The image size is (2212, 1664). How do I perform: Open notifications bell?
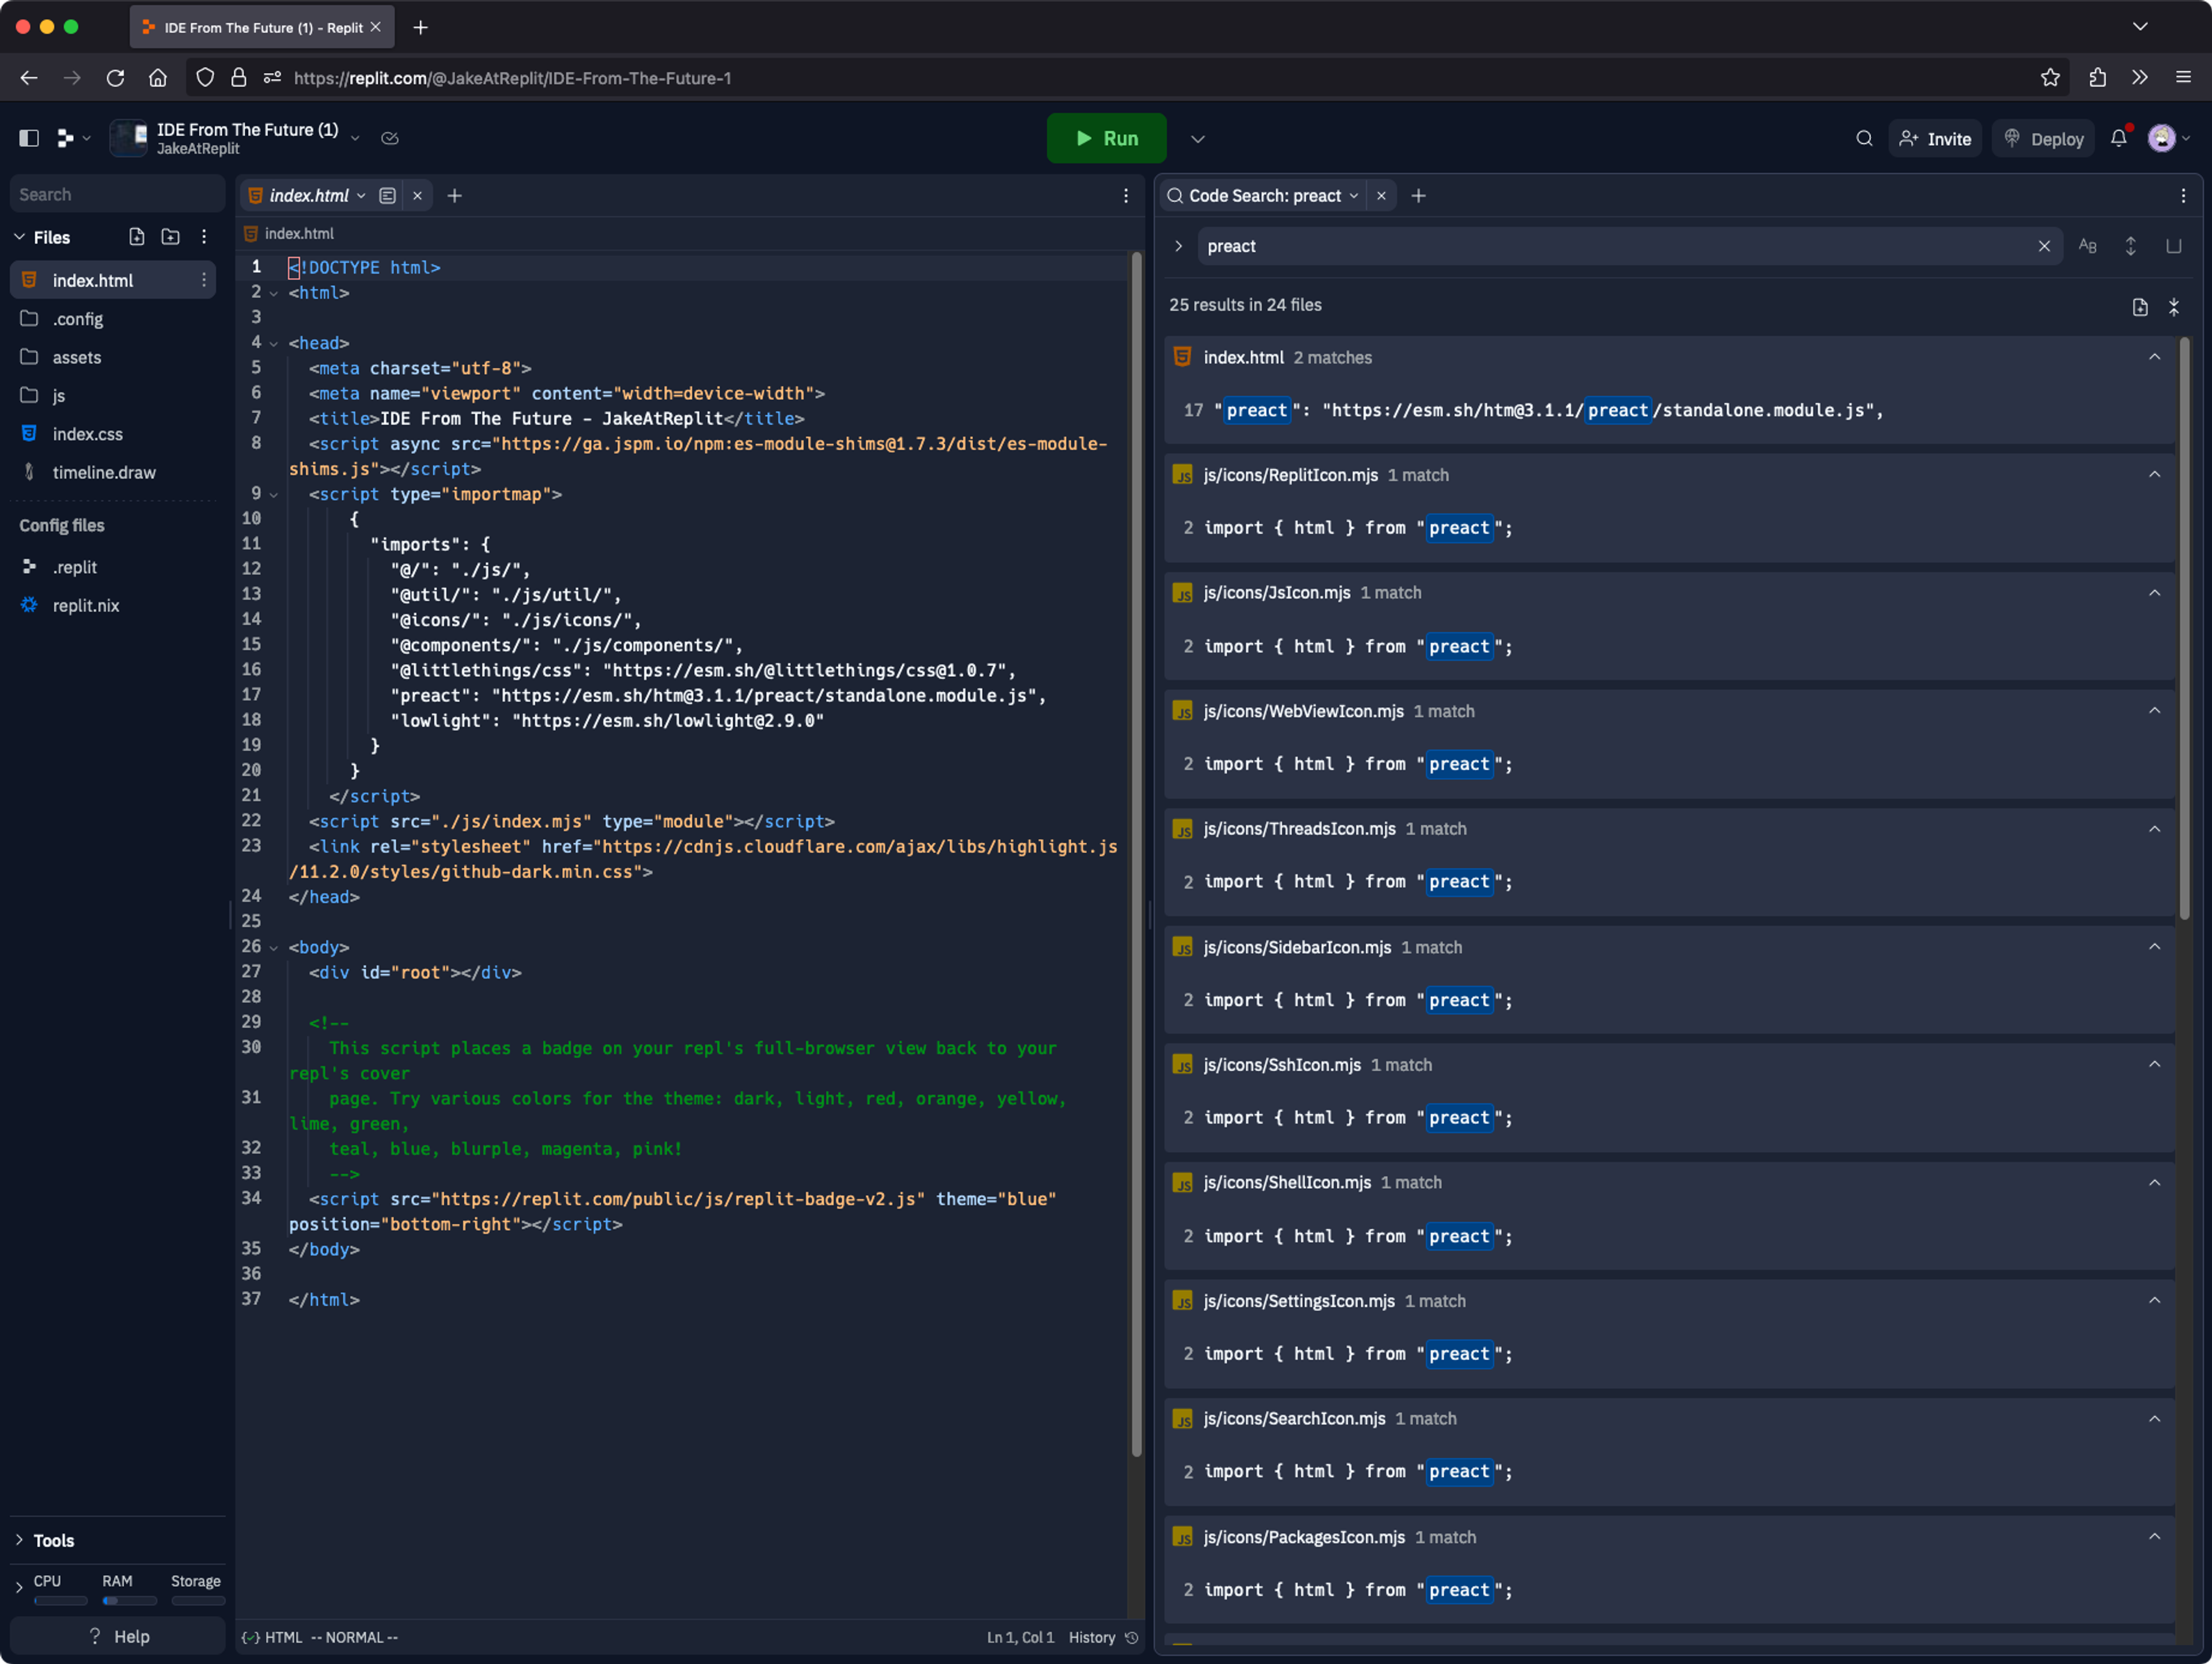(x=2118, y=138)
